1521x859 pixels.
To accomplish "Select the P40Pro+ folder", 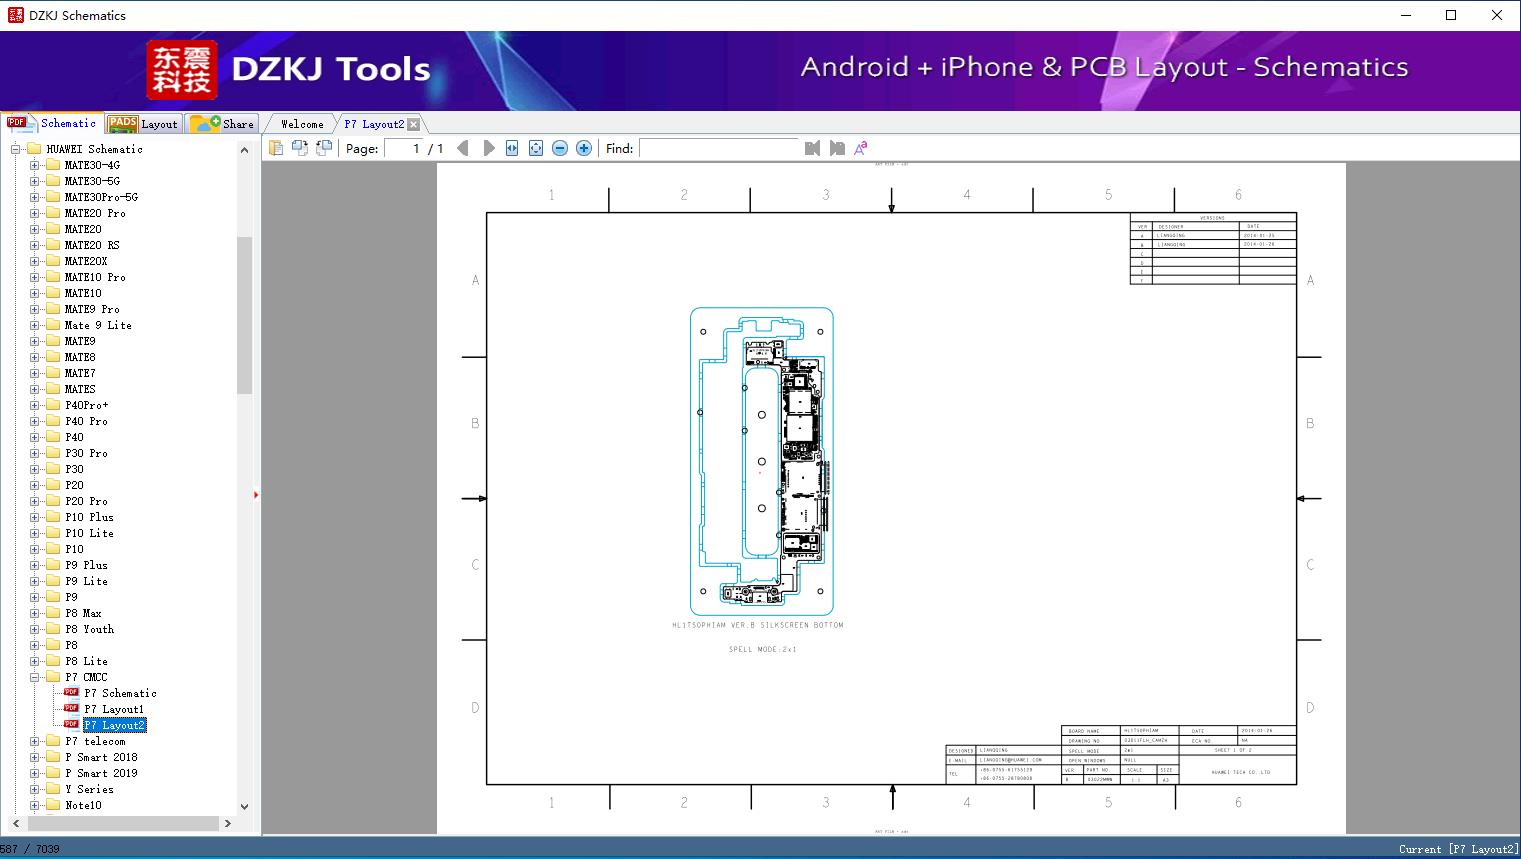I will click(87, 405).
